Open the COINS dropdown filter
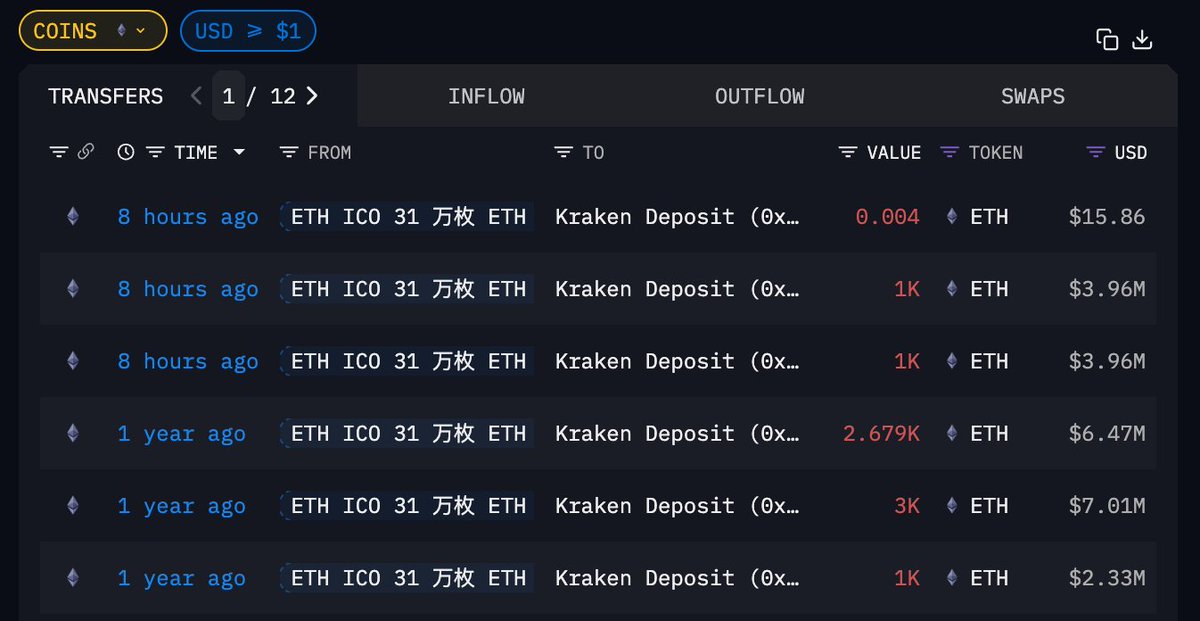The height and width of the screenshot is (621, 1200). (92, 31)
